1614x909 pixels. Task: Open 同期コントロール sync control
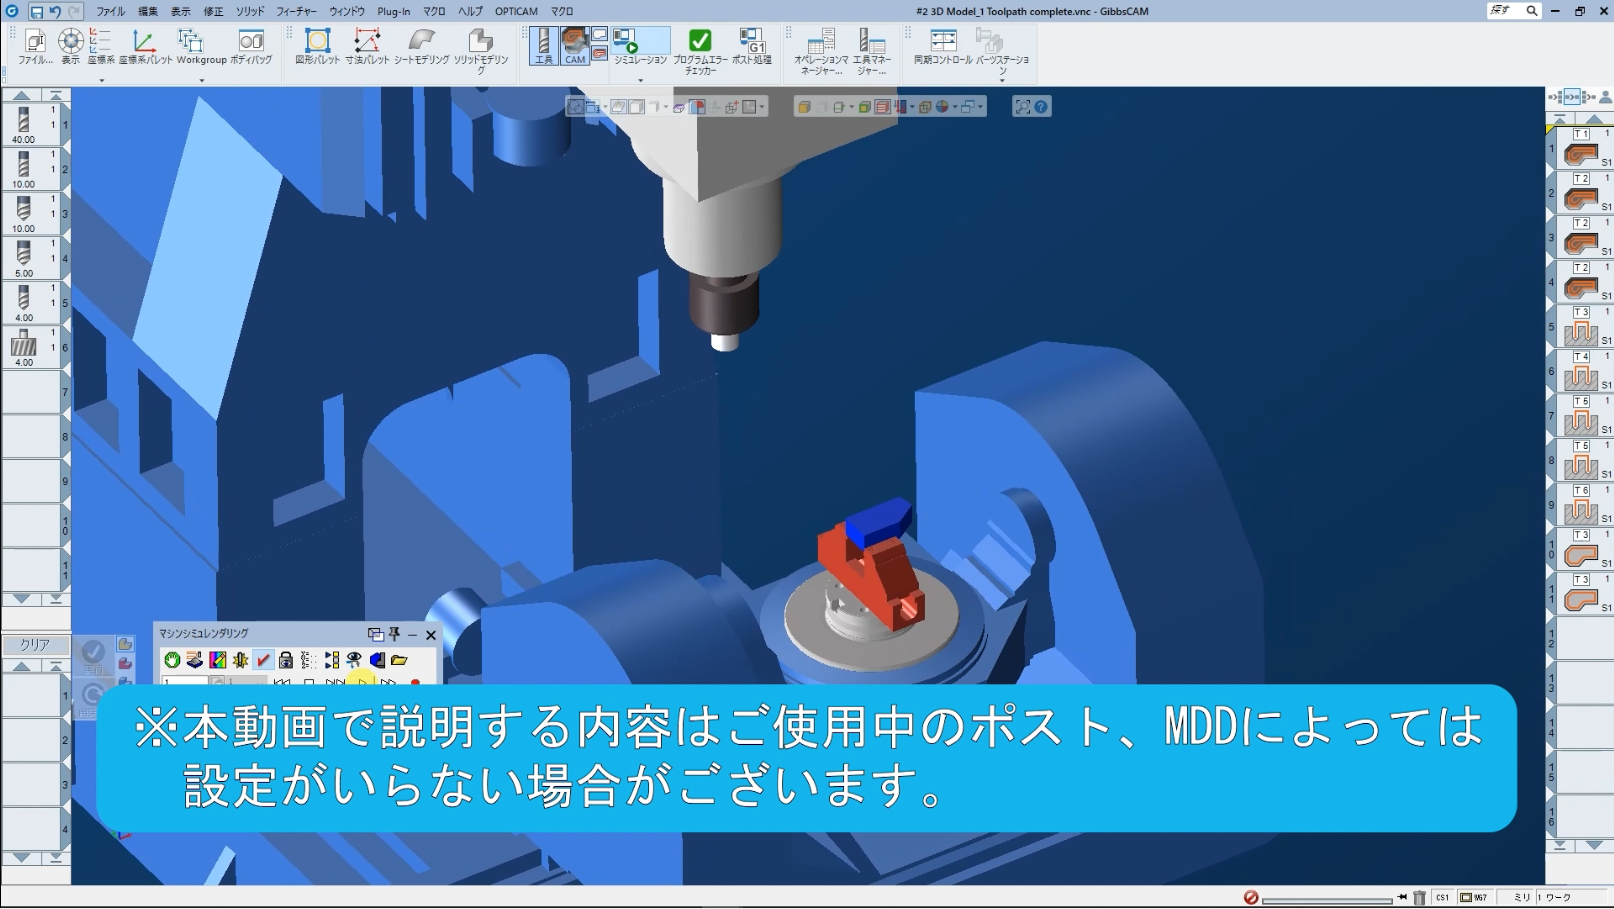[943, 46]
